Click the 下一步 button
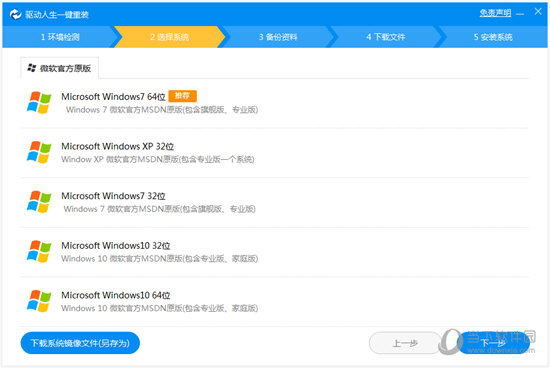The height and width of the screenshot is (368, 550). (493, 343)
